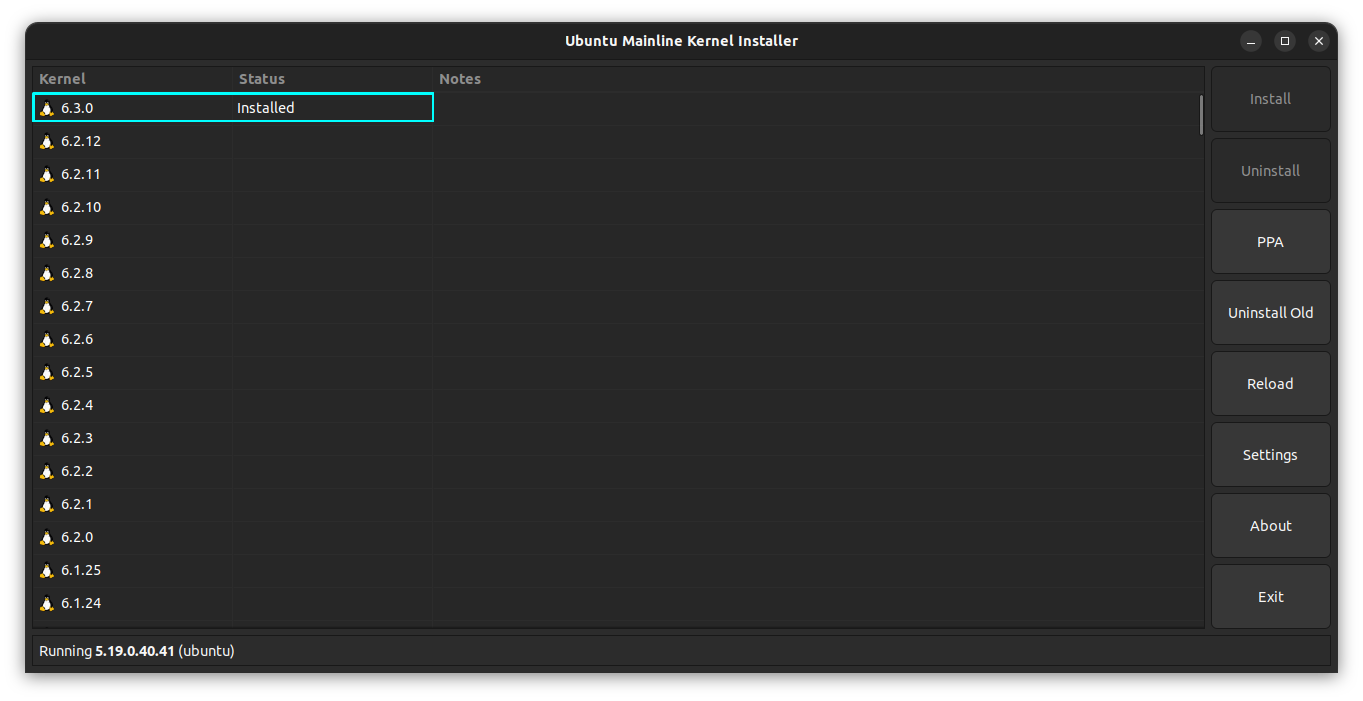Viewport: 1363px width, 701px height.
Task: Click the penguin icon beside kernel 6.2.3
Action: pyautogui.click(x=46, y=438)
